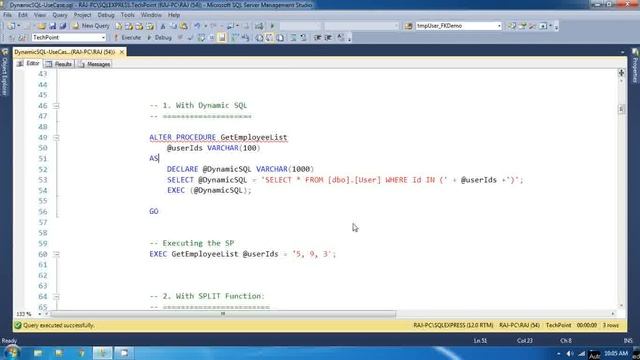Click the vertical scrollbar thumb of the editor
Viewport: 640px width, 360px height.
(621, 109)
